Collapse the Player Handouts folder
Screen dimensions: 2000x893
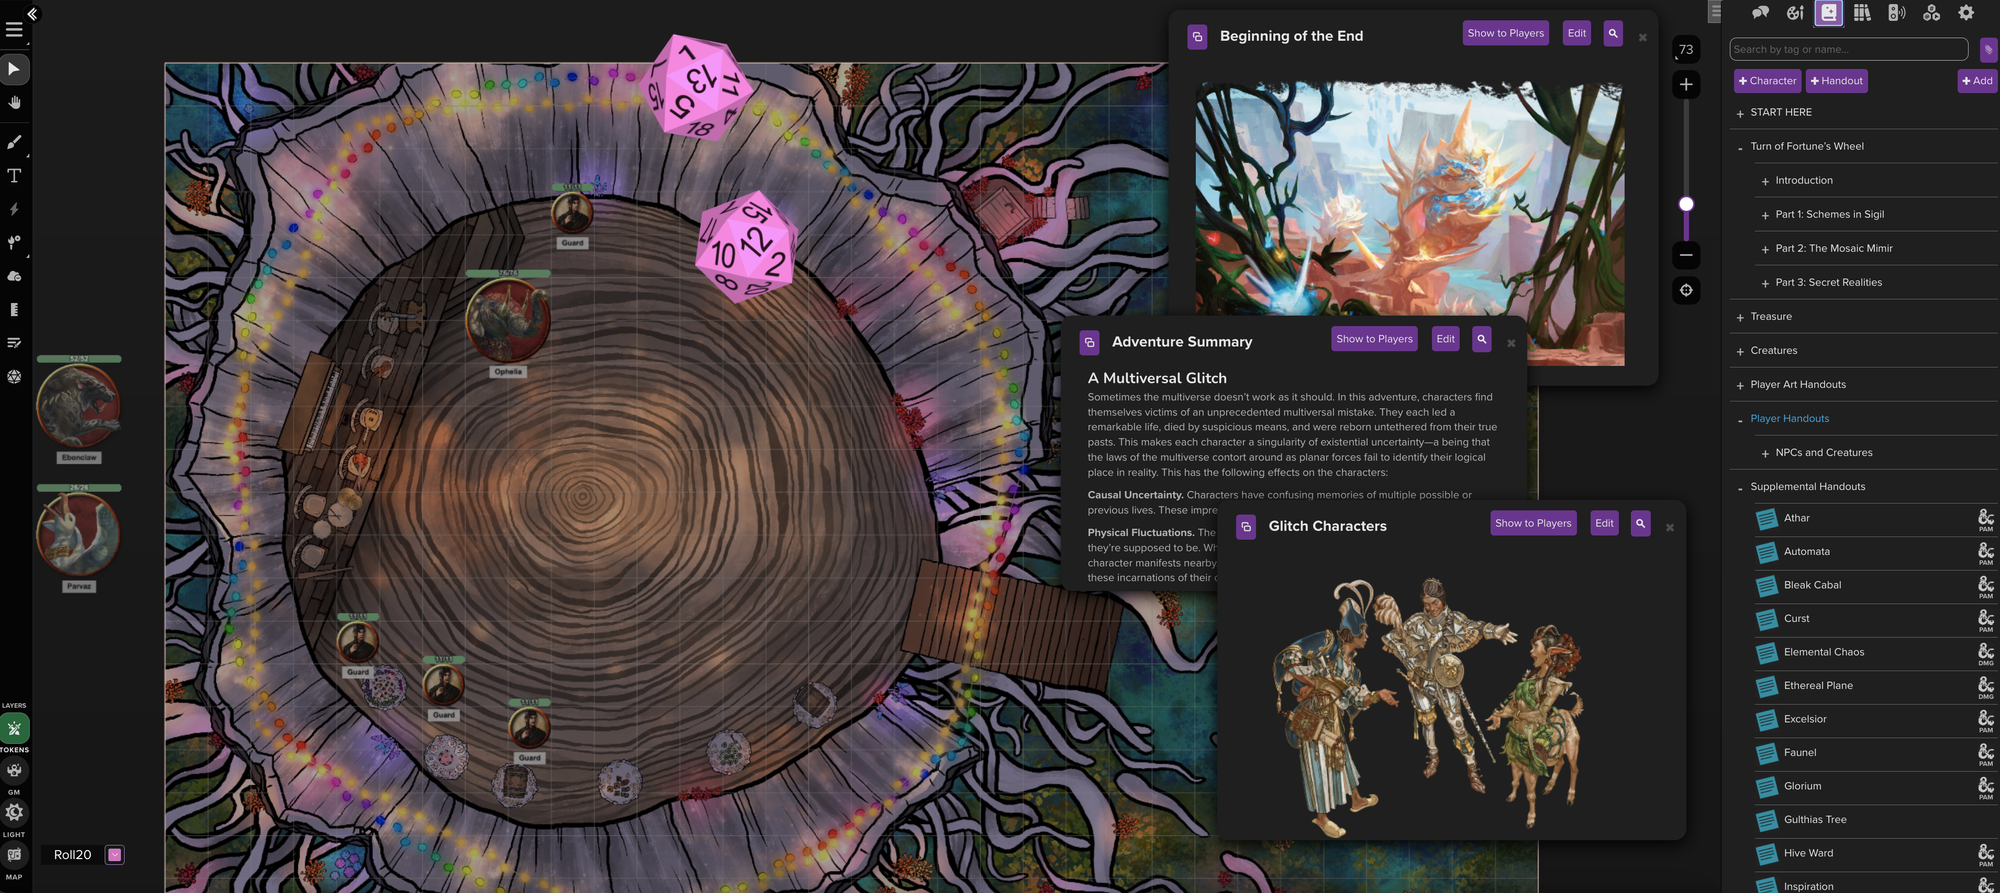pyautogui.click(x=1741, y=419)
